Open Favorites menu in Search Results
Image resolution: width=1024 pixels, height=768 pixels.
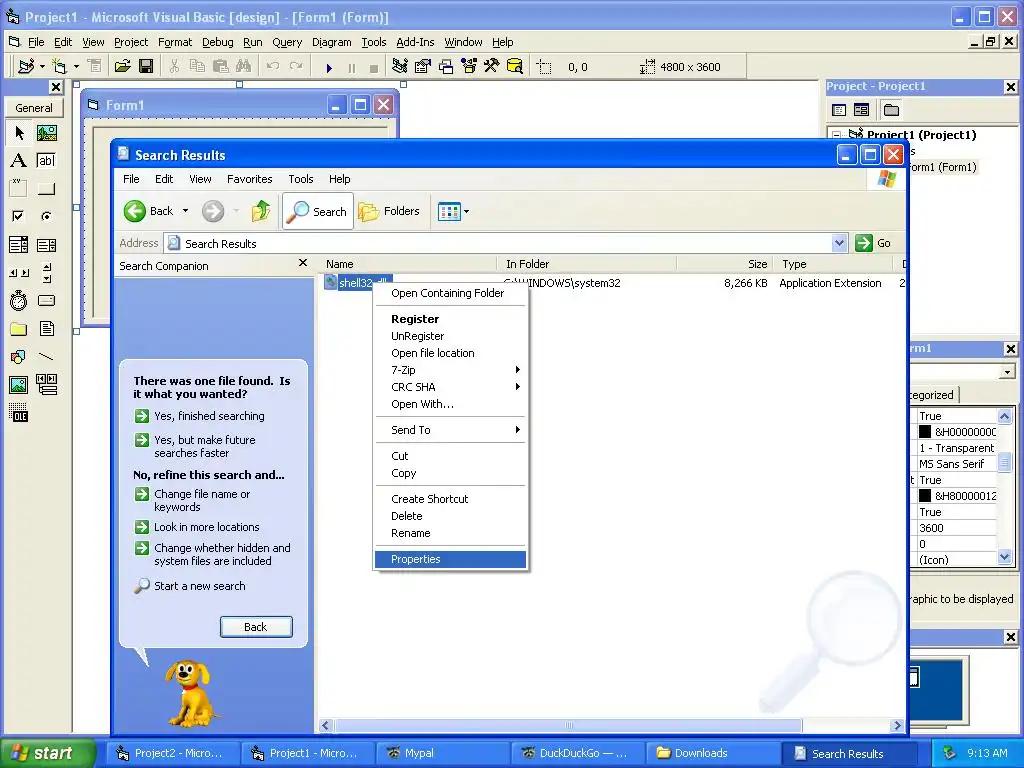tap(249, 179)
